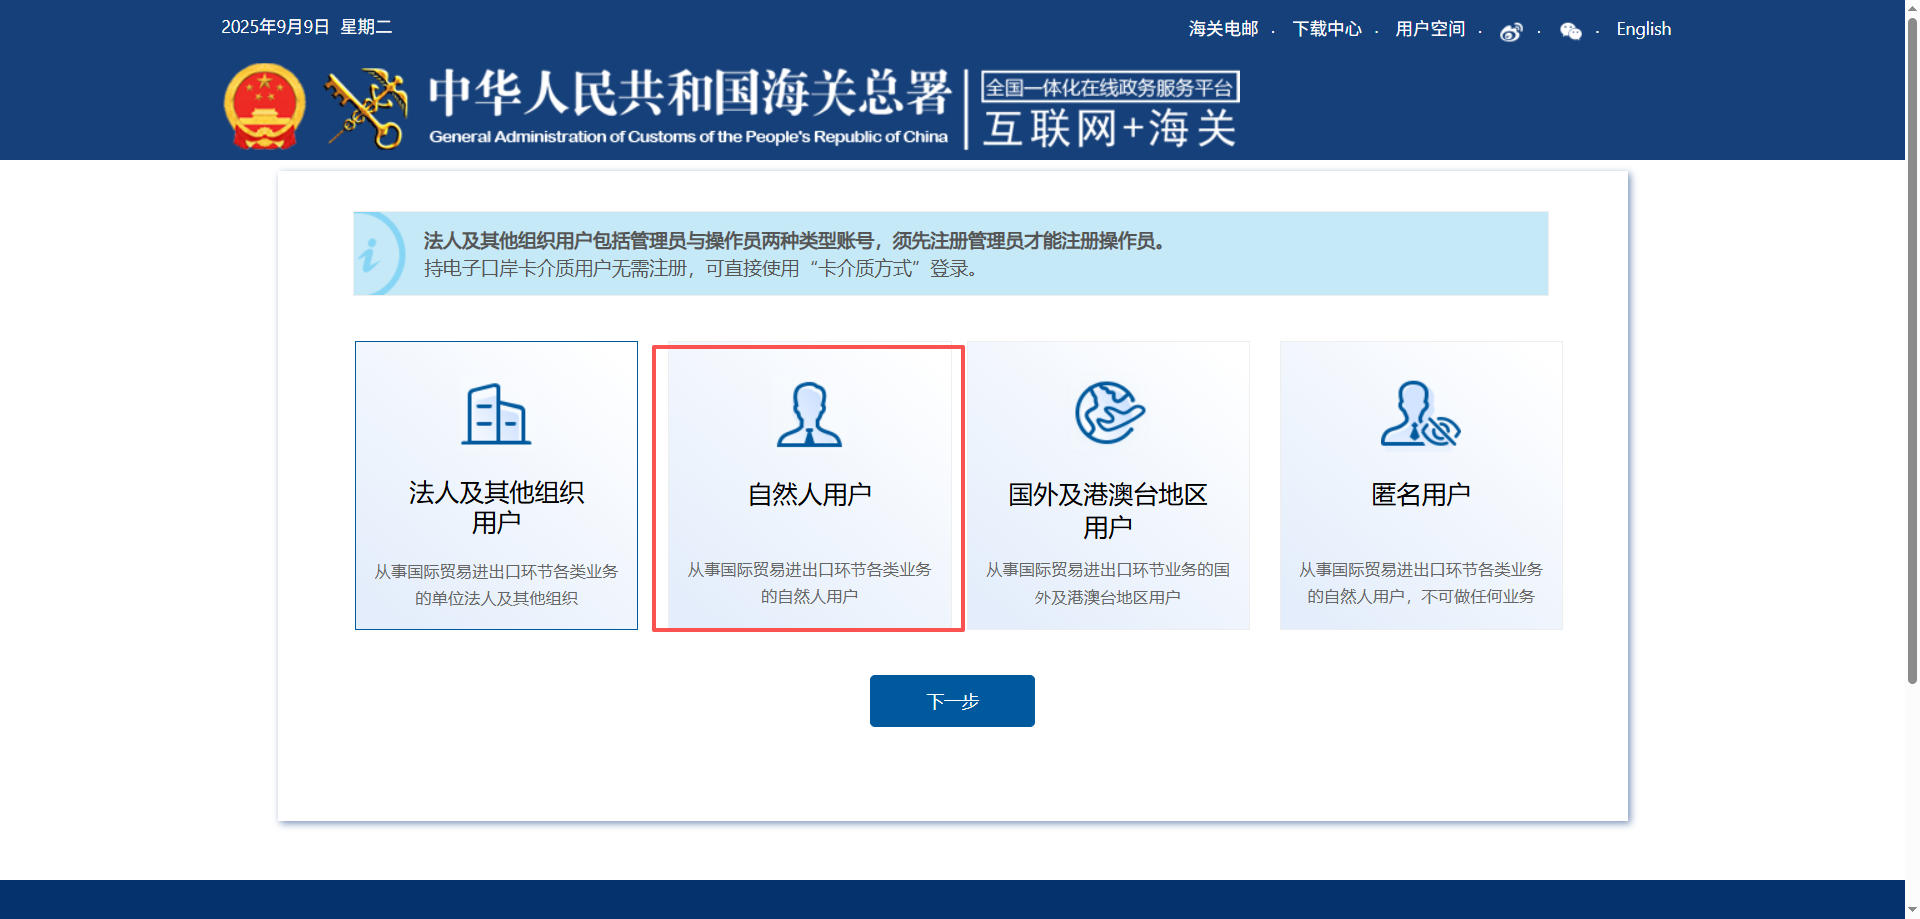
Task: Pick the 匿名用户 user type title
Action: (1420, 494)
